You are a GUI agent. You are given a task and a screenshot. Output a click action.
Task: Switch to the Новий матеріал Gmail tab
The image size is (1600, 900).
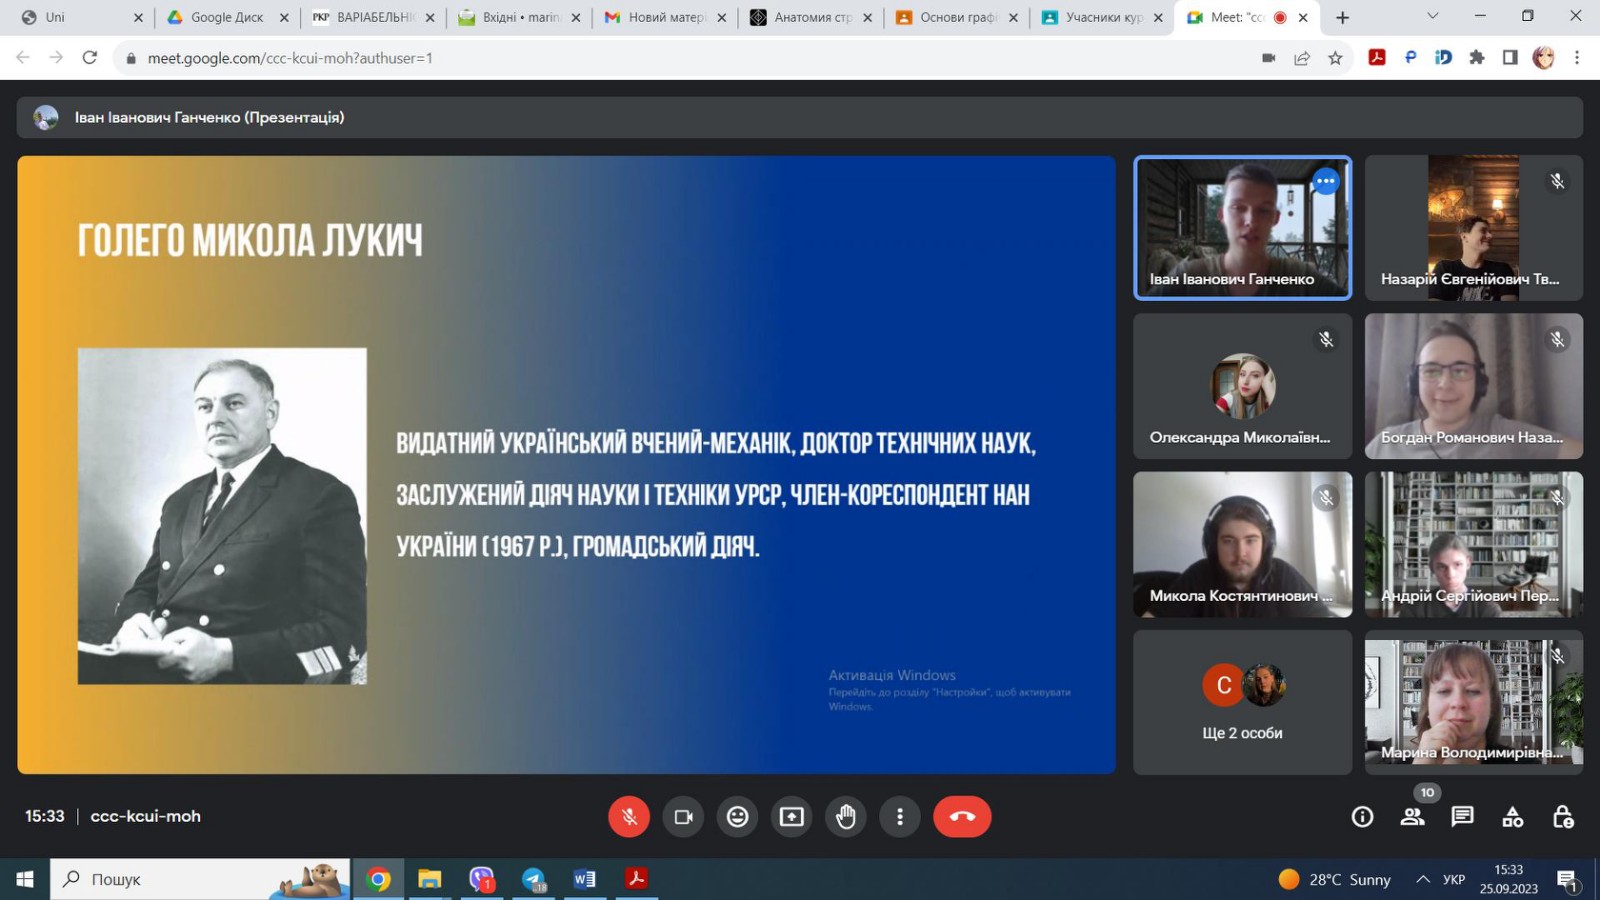(x=665, y=17)
